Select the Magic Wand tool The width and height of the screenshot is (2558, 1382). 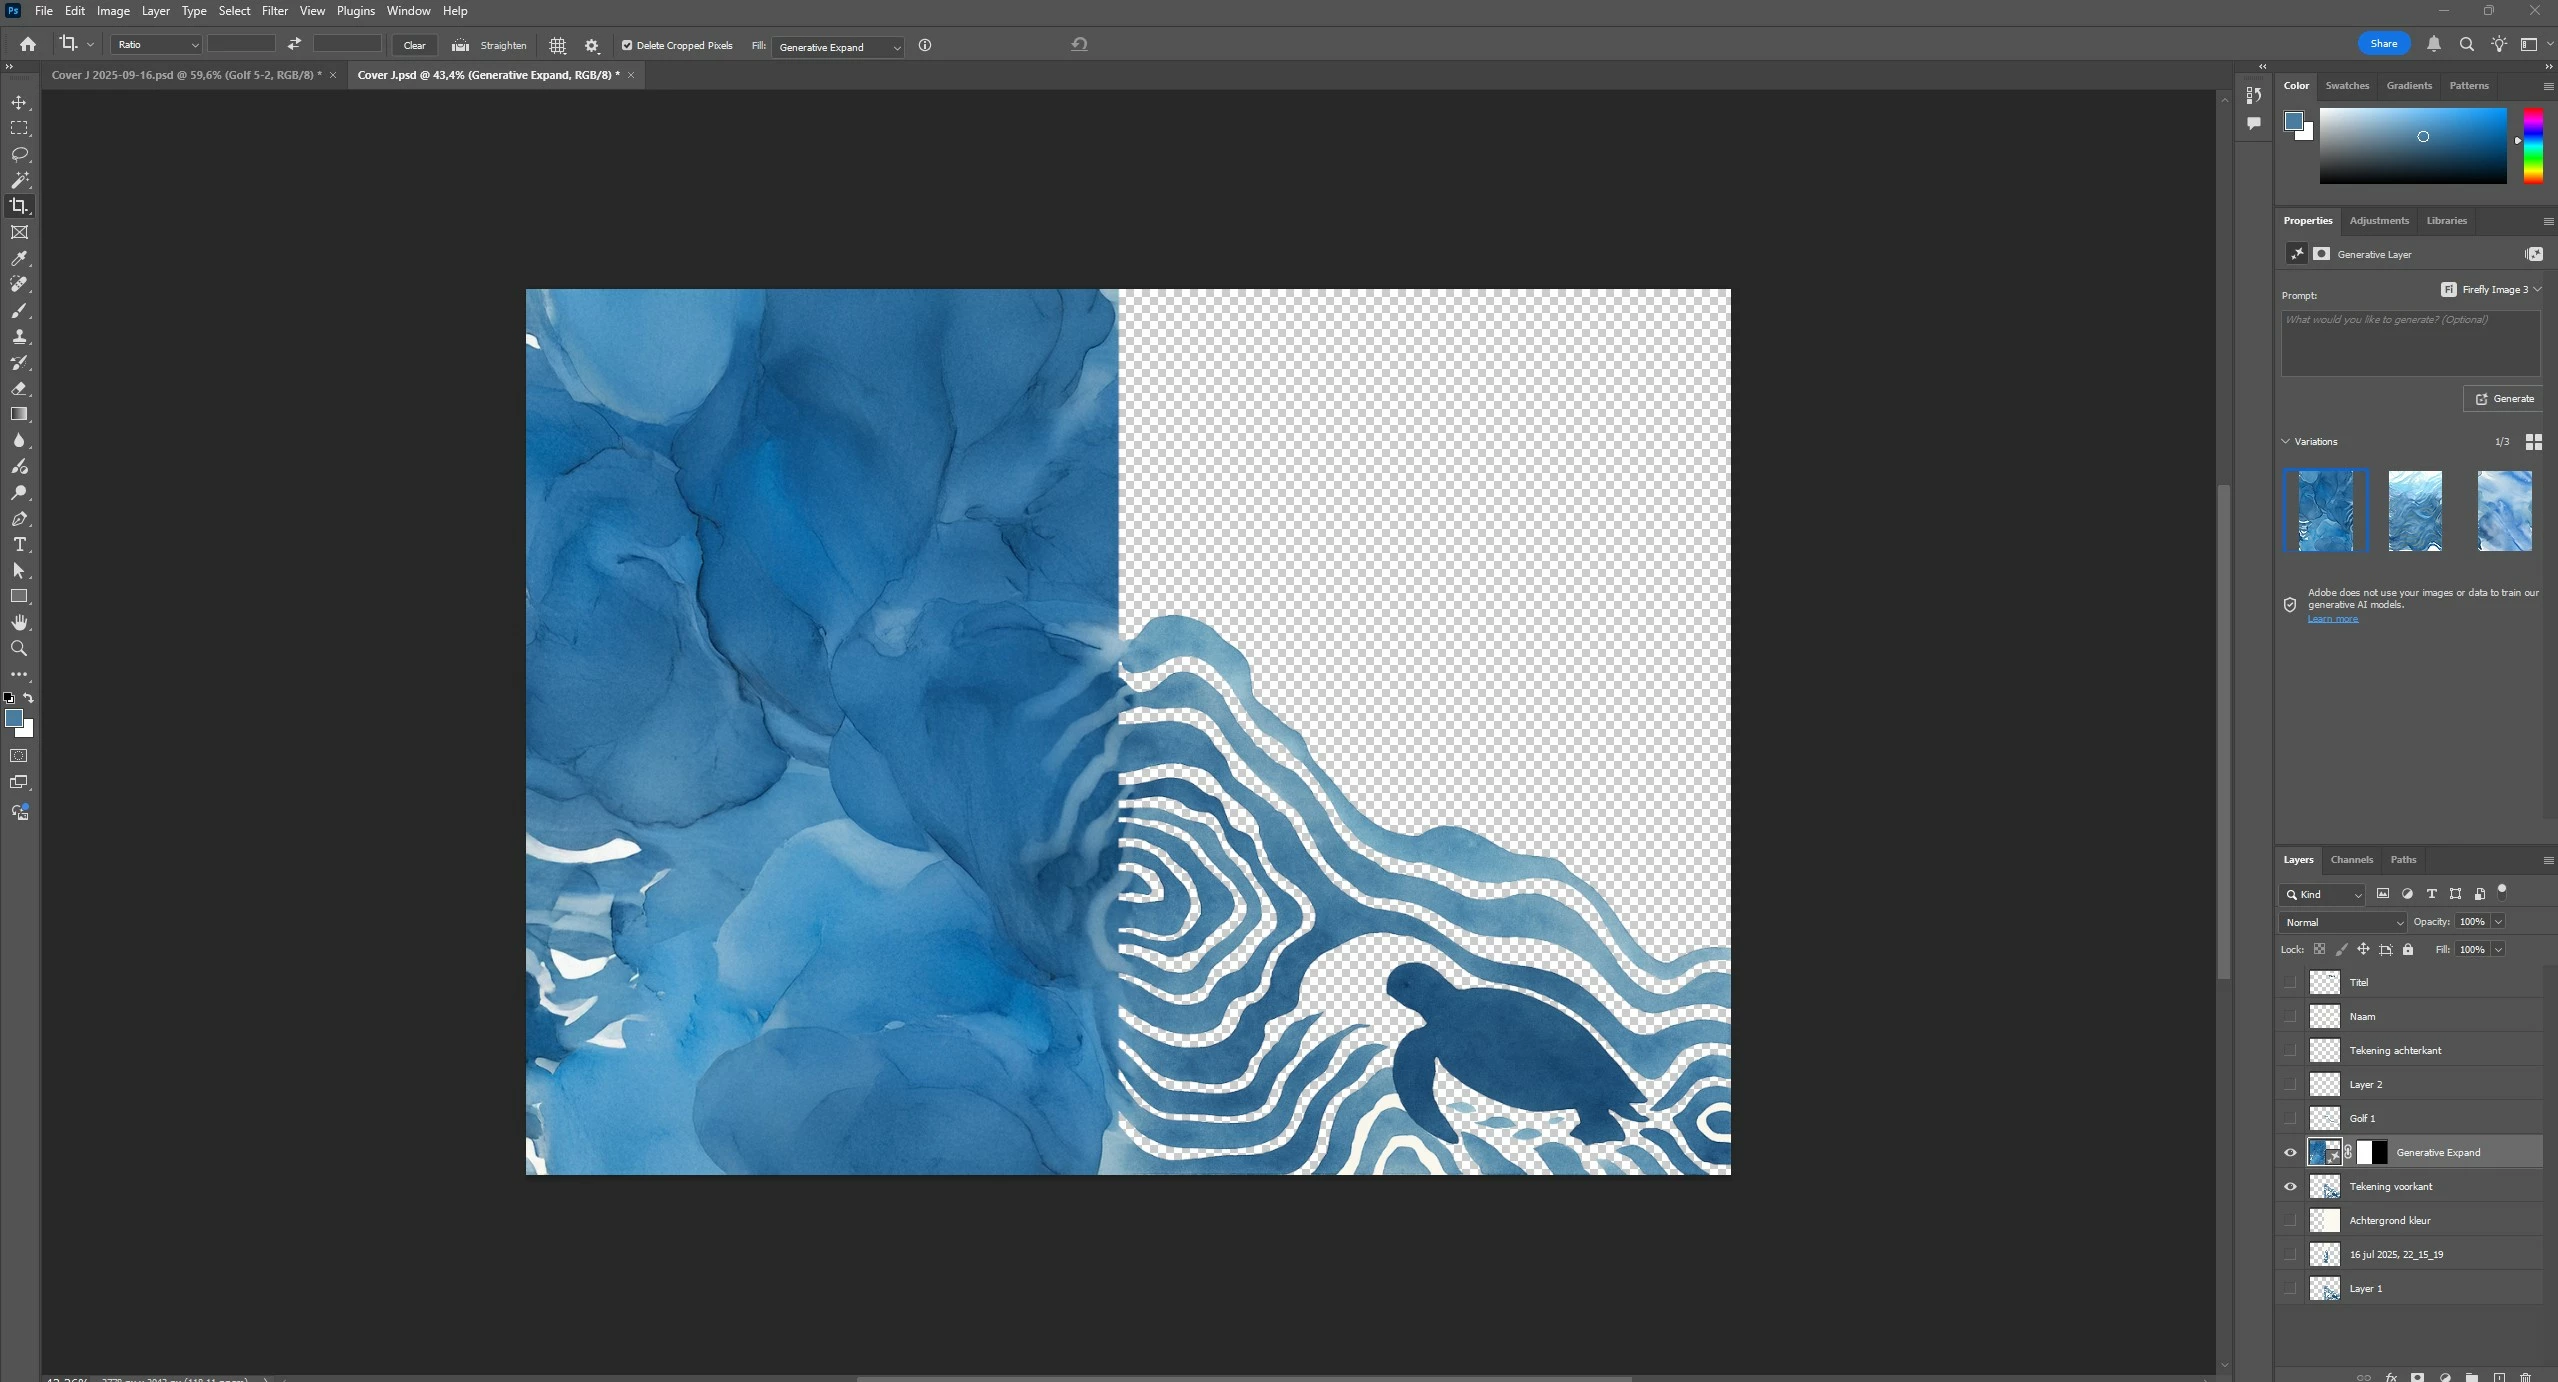tap(19, 180)
